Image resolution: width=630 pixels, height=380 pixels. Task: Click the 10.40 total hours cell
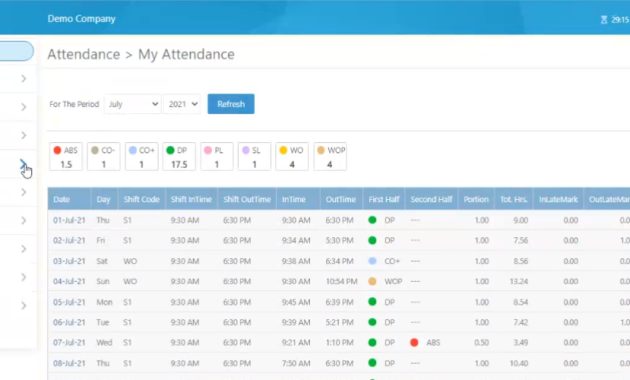coord(519,363)
